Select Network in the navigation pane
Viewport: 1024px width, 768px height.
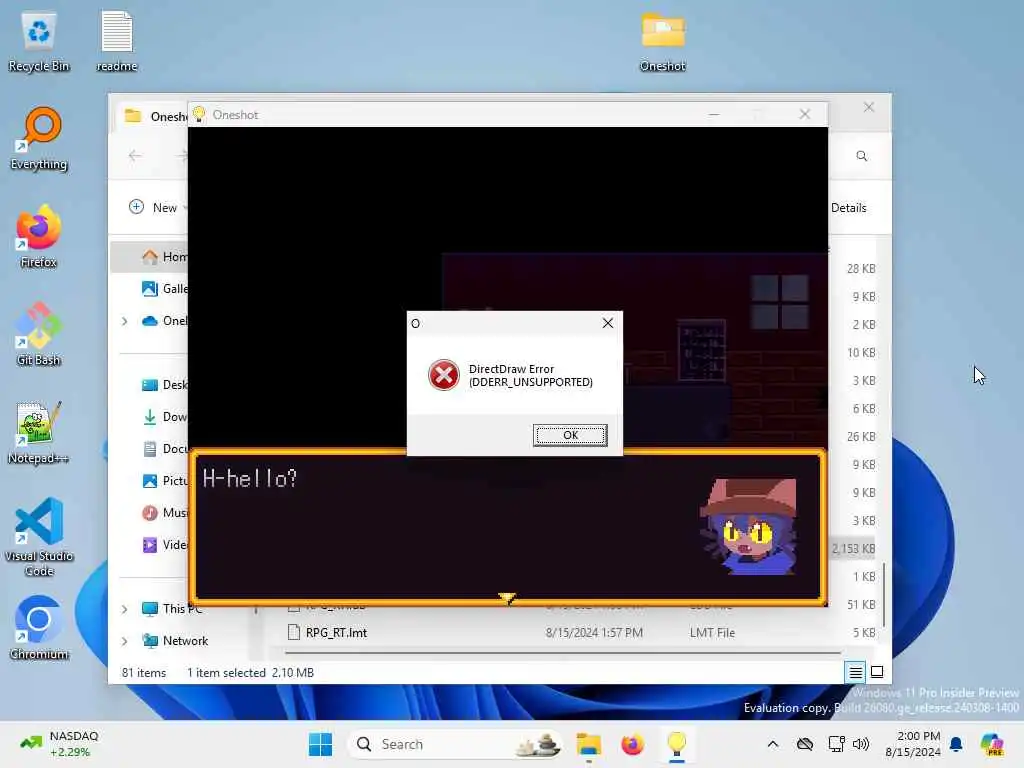[176, 641]
